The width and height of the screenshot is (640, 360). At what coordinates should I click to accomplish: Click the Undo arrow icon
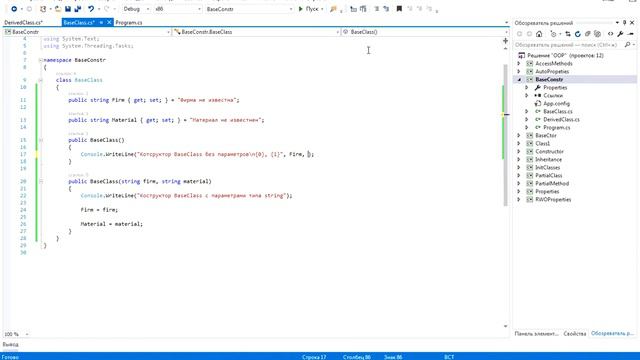(x=91, y=9)
